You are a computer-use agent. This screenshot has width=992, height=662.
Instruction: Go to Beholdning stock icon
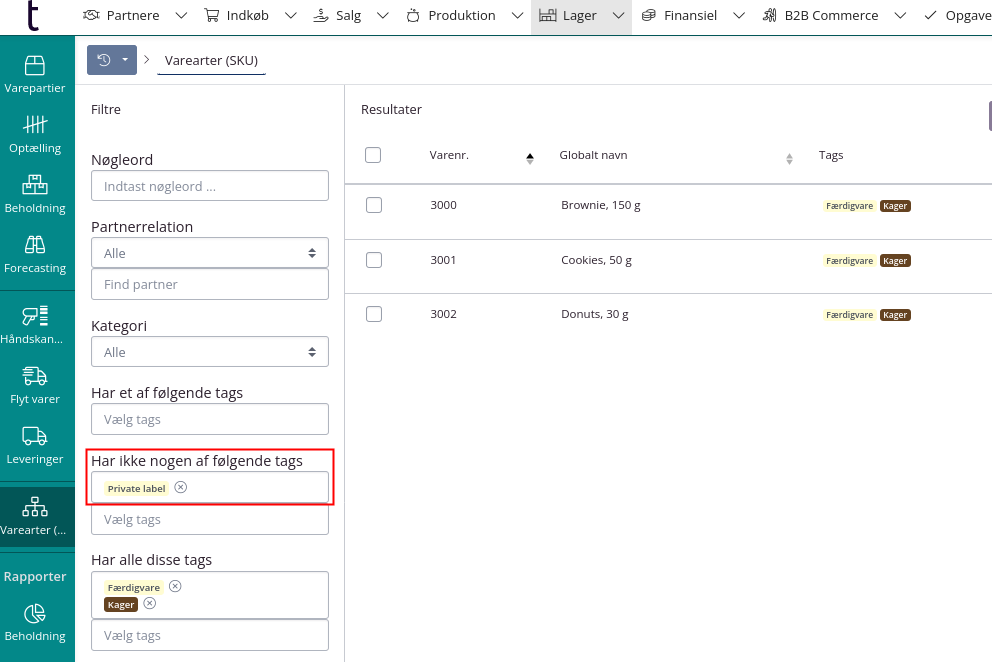tap(35, 185)
